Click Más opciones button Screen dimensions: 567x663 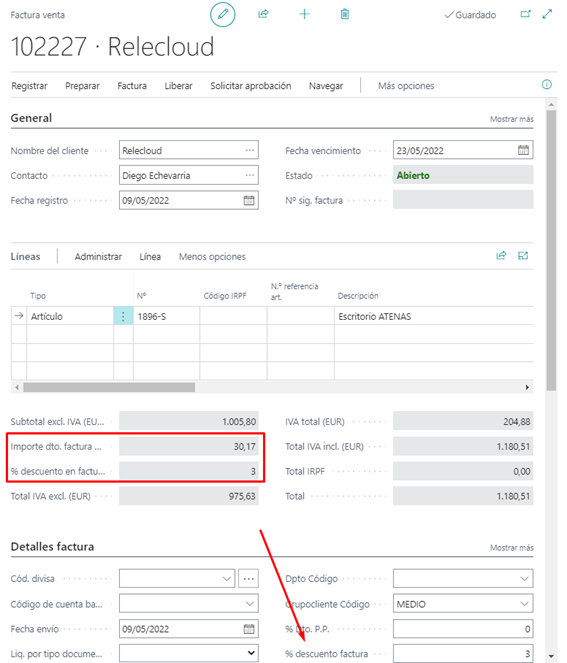[x=406, y=86]
